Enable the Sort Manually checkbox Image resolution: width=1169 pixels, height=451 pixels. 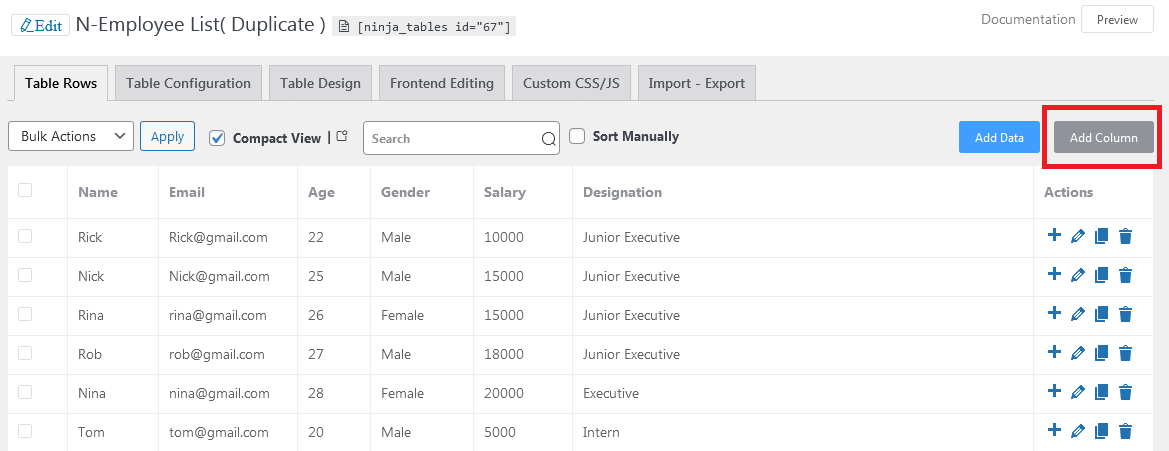577,136
